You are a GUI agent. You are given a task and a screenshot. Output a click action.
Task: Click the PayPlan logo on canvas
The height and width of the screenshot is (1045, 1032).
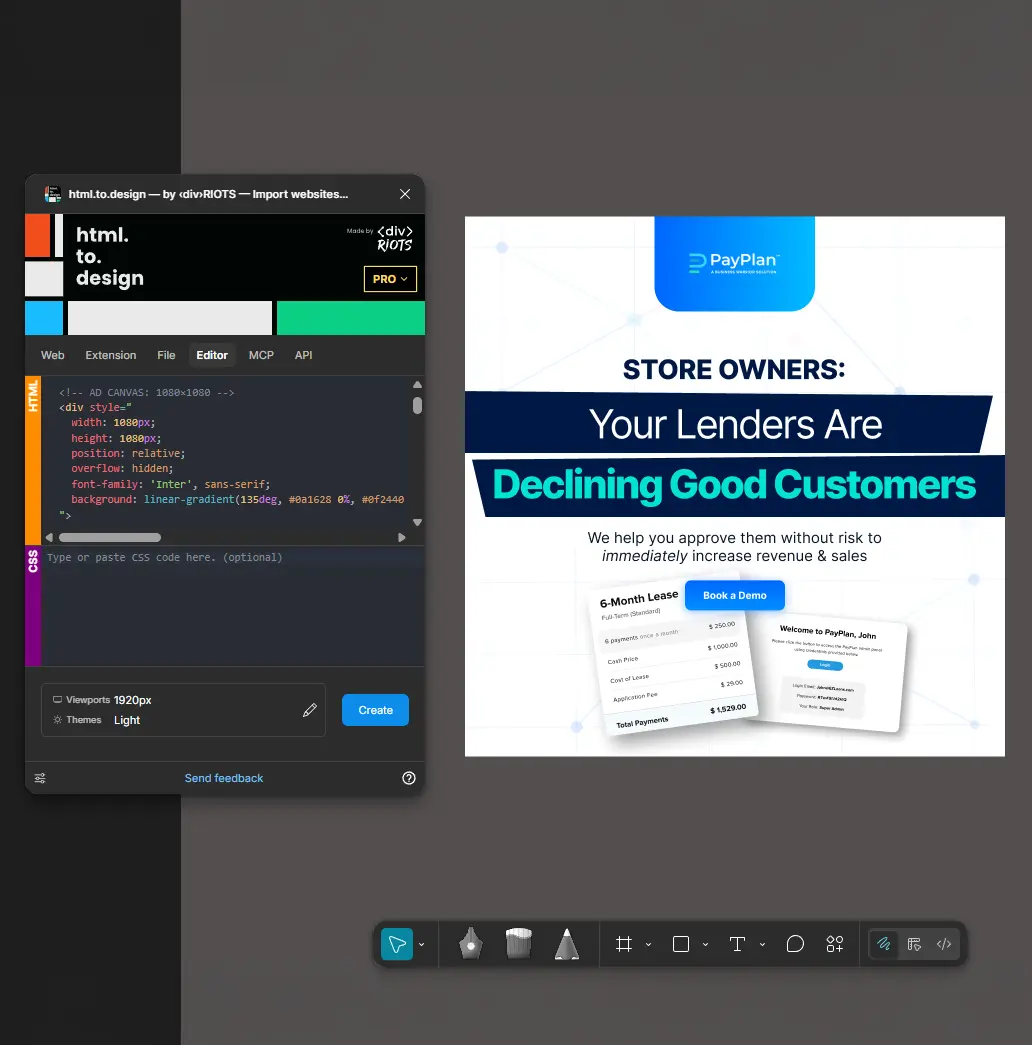pyautogui.click(x=735, y=263)
